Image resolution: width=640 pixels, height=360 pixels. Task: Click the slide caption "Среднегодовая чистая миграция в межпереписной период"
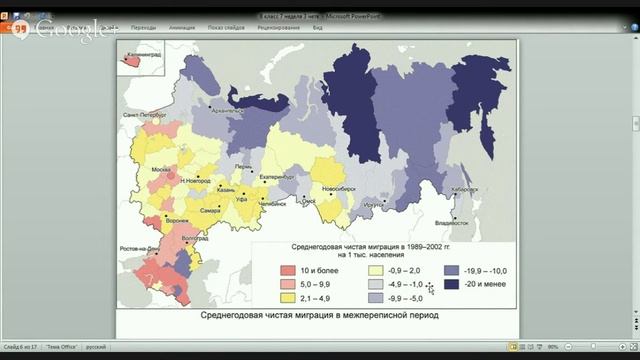(320, 315)
